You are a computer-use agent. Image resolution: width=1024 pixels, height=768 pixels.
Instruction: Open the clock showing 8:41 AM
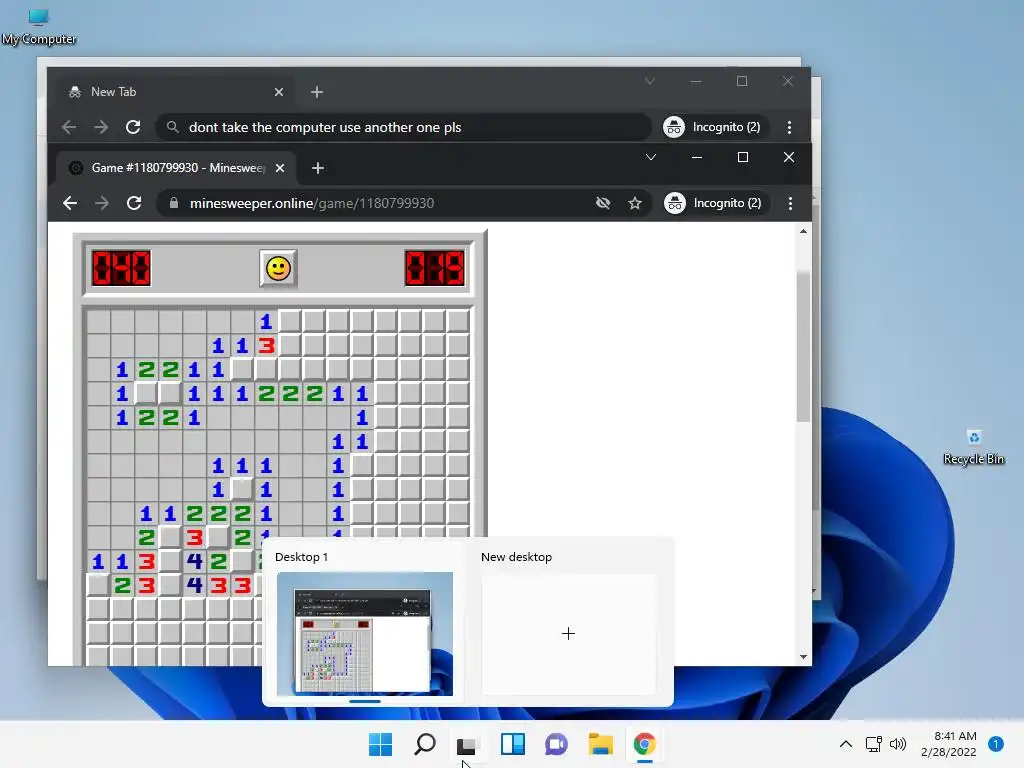949,744
